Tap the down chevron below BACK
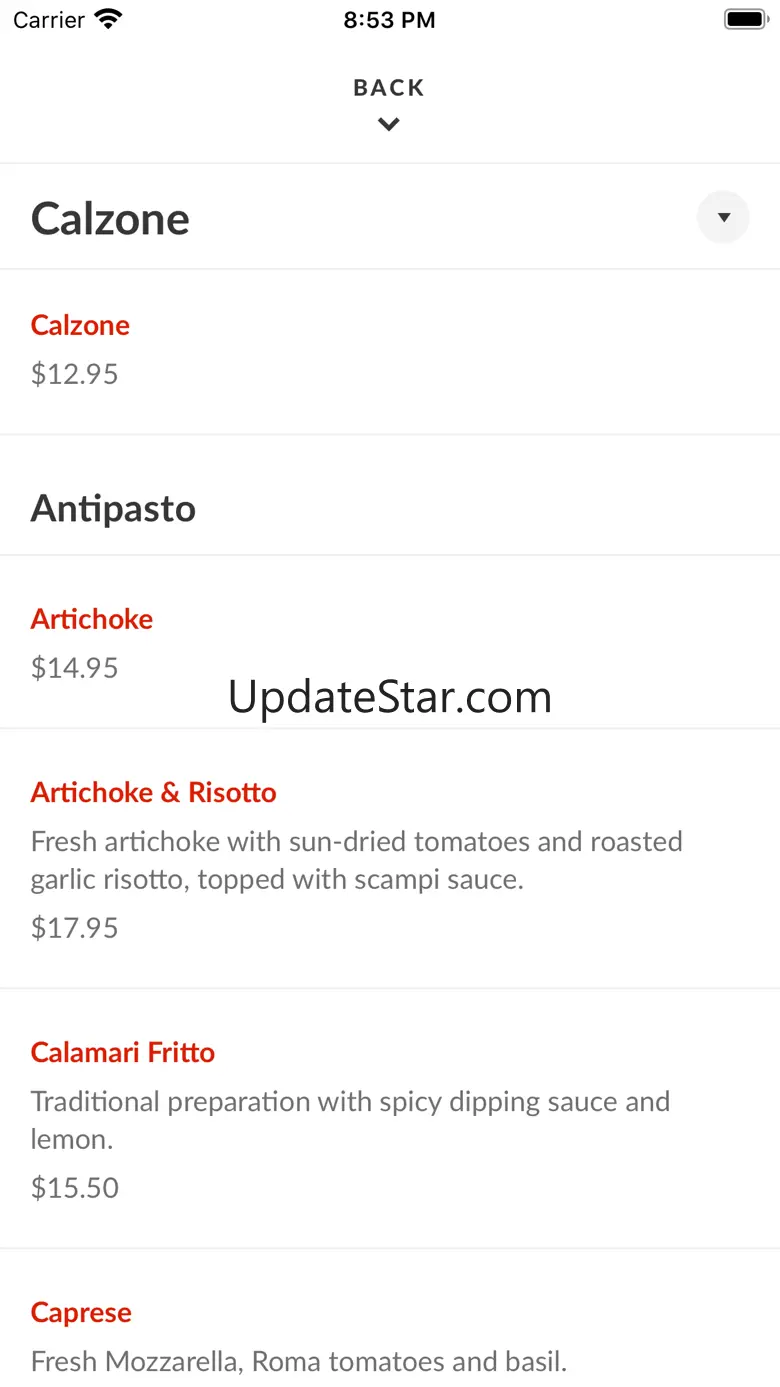This screenshot has height=1387, width=780. [389, 125]
